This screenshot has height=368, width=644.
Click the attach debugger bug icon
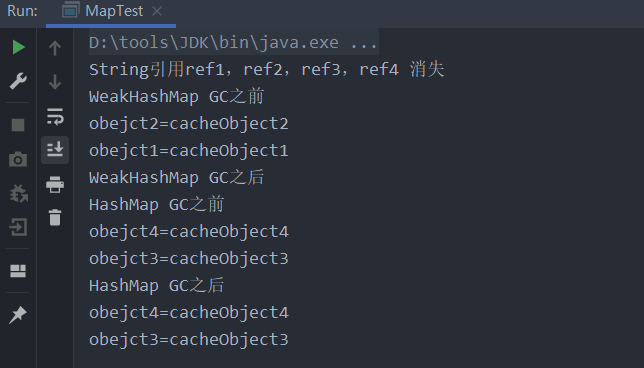point(18,193)
